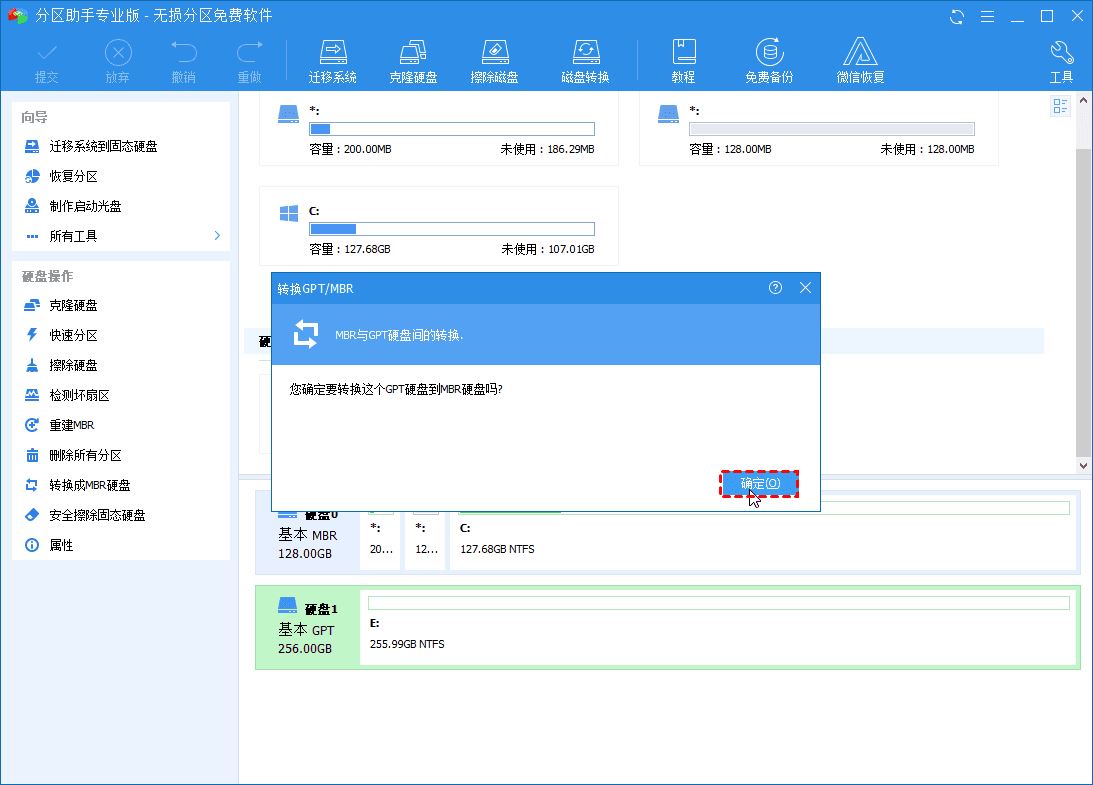Click the dialog help question mark
This screenshot has height=785, width=1093.
(x=775, y=288)
